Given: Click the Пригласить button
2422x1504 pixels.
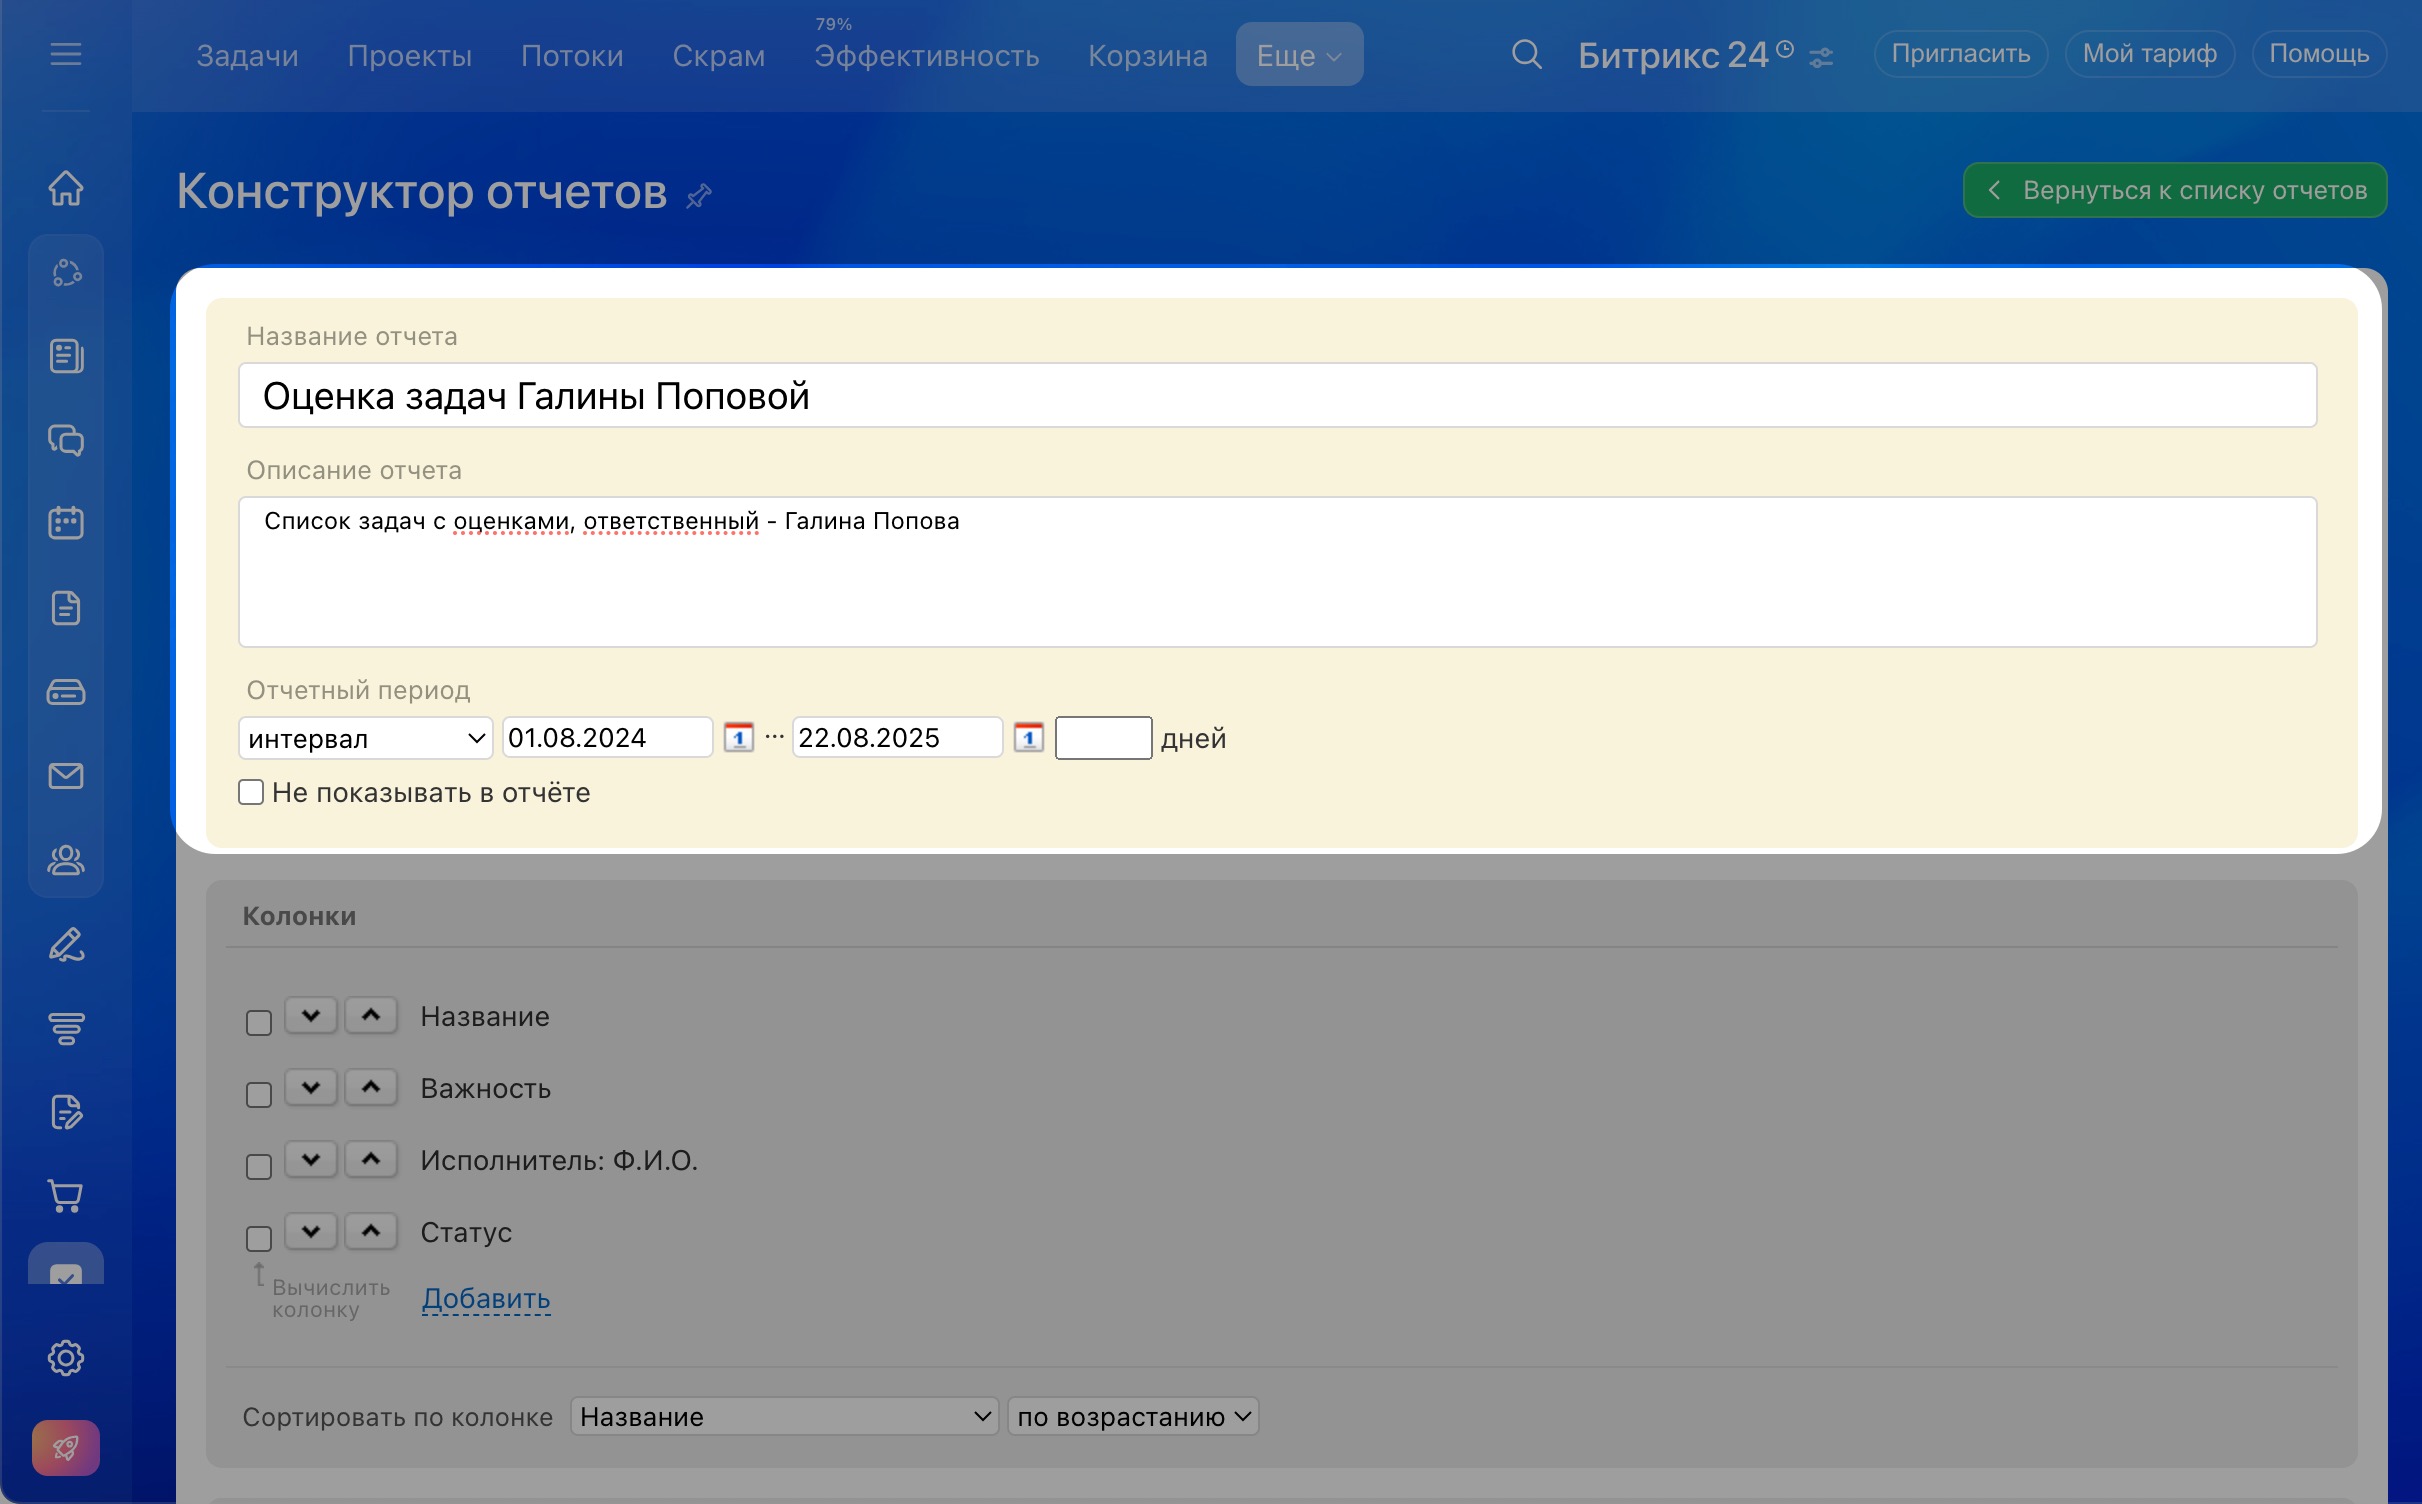Looking at the screenshot, I should pos(1960,54).
